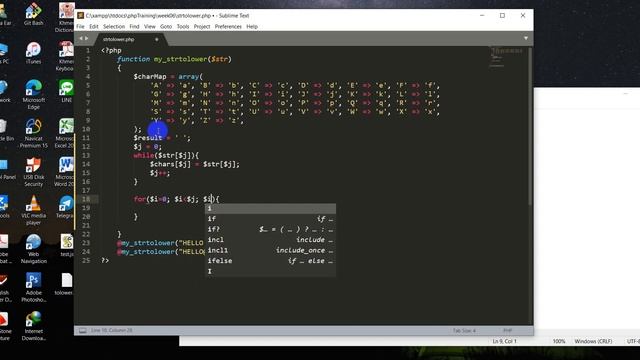Open Khmer Dictionary desktop icon
Screen dimensions: 640x360
65,18
